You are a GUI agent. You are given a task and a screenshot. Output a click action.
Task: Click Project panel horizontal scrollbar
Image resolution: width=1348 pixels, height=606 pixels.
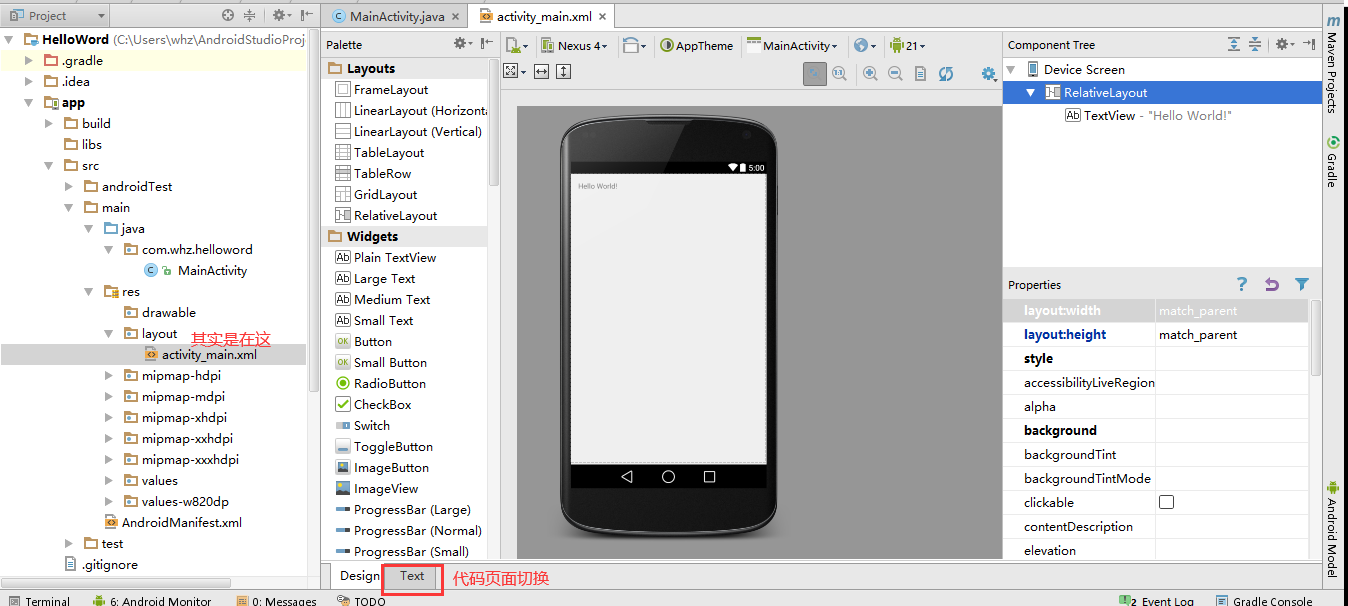[x=118, y=582]
